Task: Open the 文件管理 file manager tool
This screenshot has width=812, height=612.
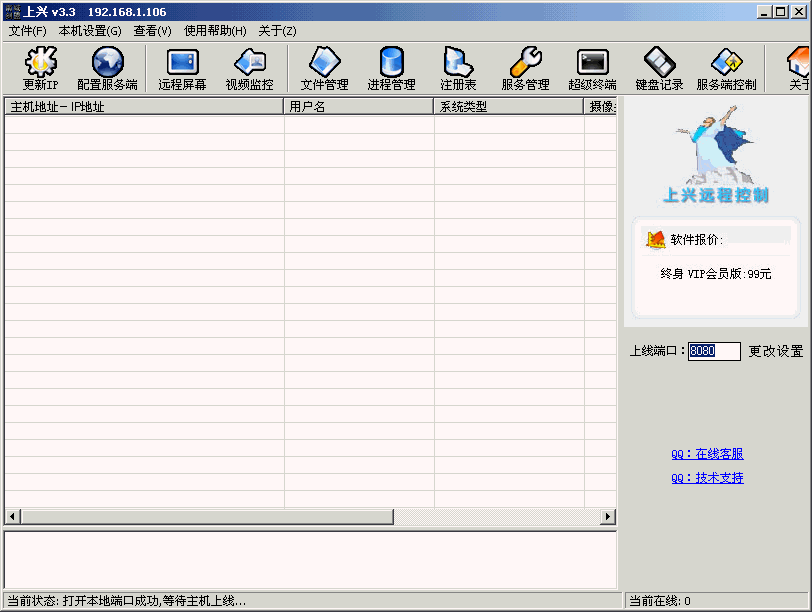Action: (324, 68)
